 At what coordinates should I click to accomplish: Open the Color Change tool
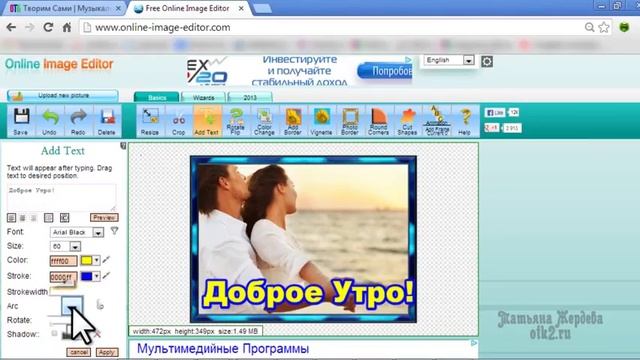click(x=264, y=121)
